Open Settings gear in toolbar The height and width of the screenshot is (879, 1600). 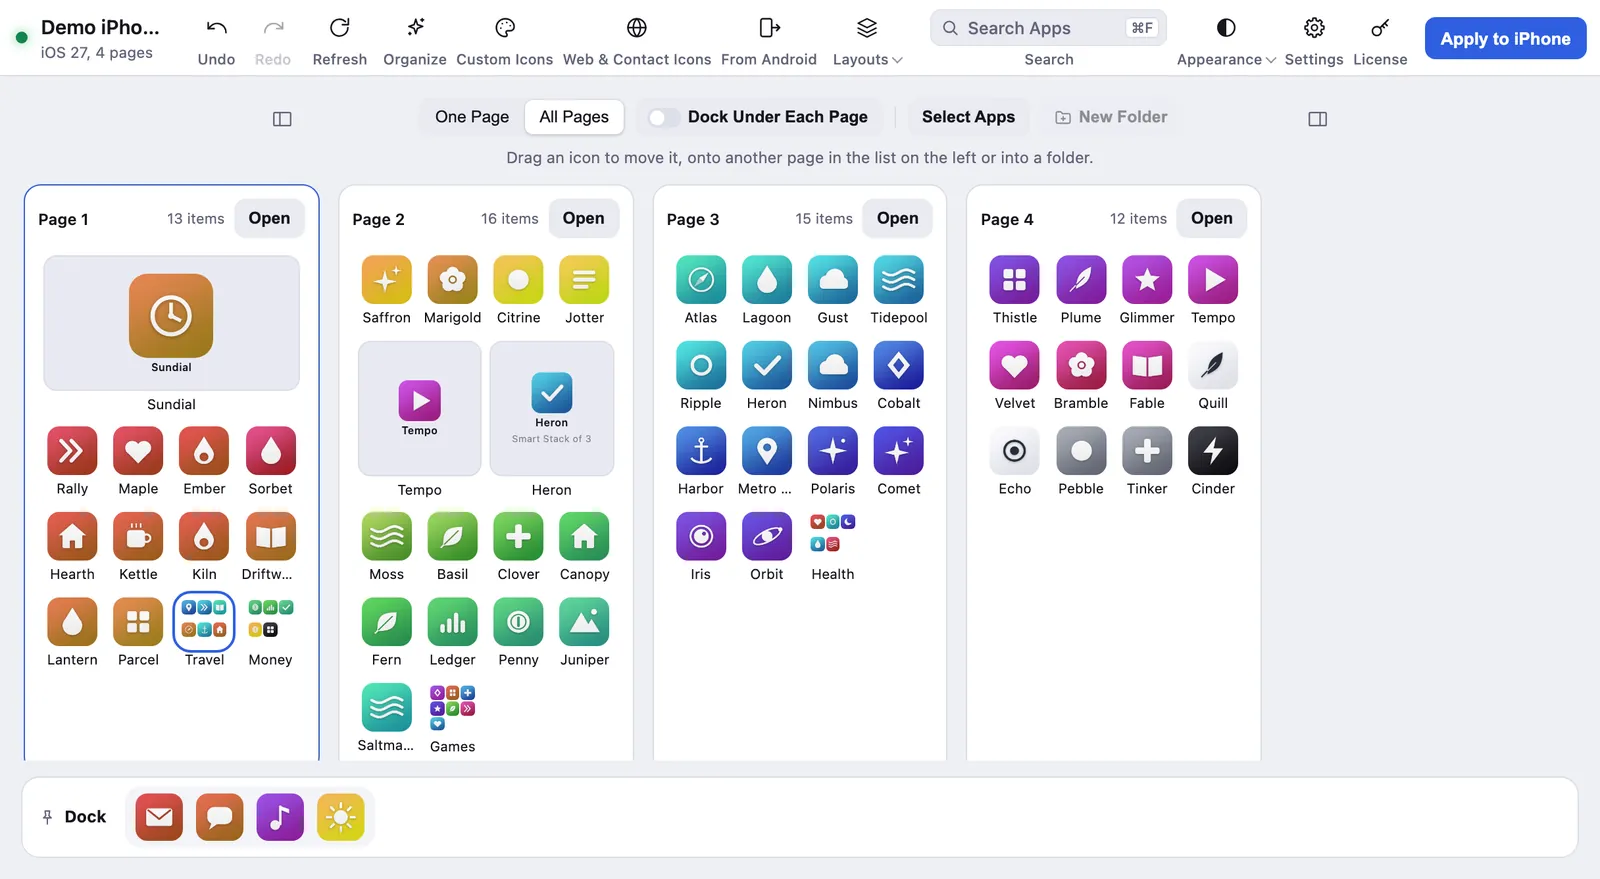coord(1314,28)
